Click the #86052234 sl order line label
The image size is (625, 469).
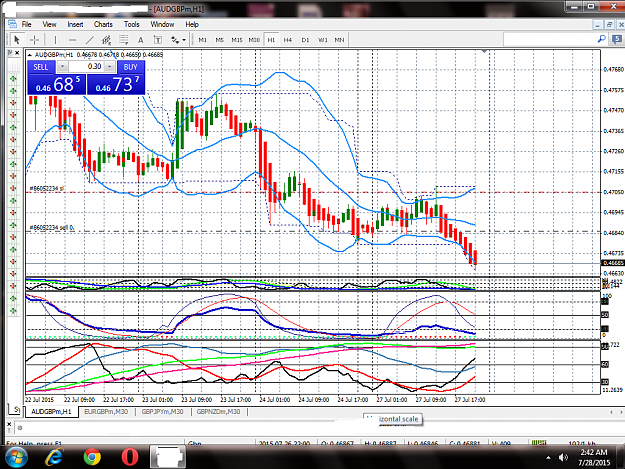point(47,188)
